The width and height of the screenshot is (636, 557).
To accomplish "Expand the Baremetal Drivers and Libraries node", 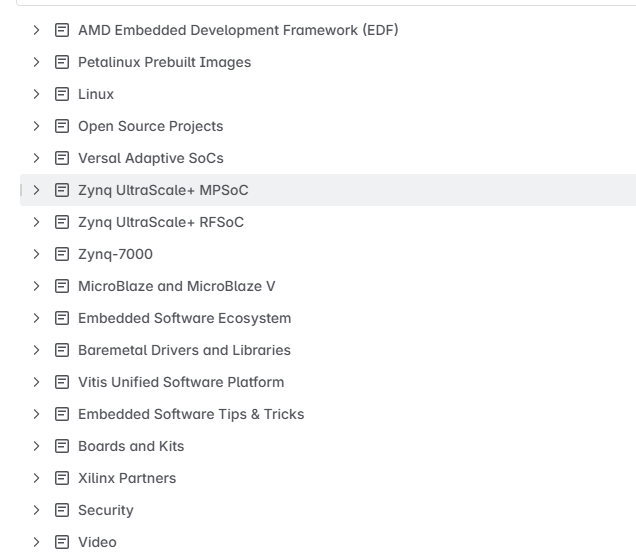I will point(36,350).
